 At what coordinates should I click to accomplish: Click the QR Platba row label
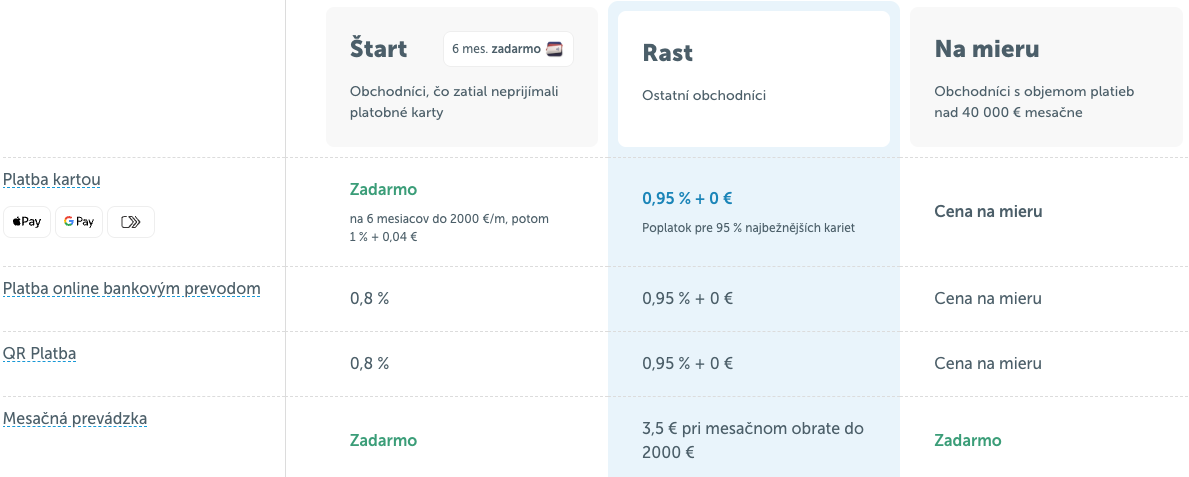coord(40,354)
